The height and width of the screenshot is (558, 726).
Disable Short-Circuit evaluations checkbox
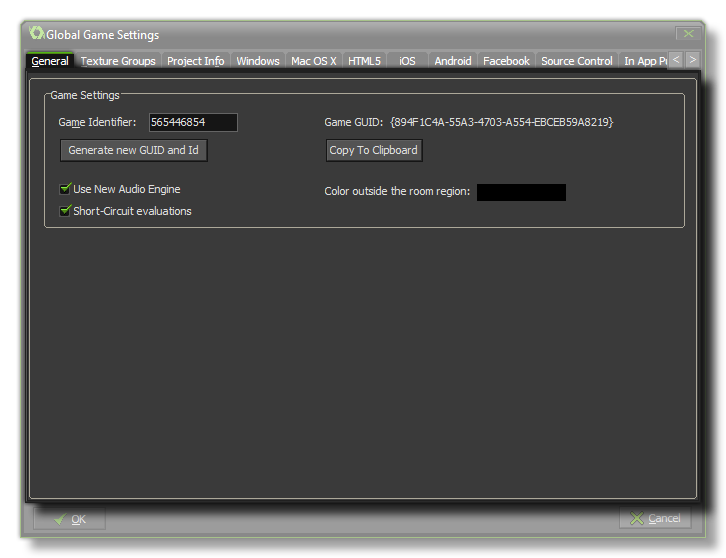(65, 211)
